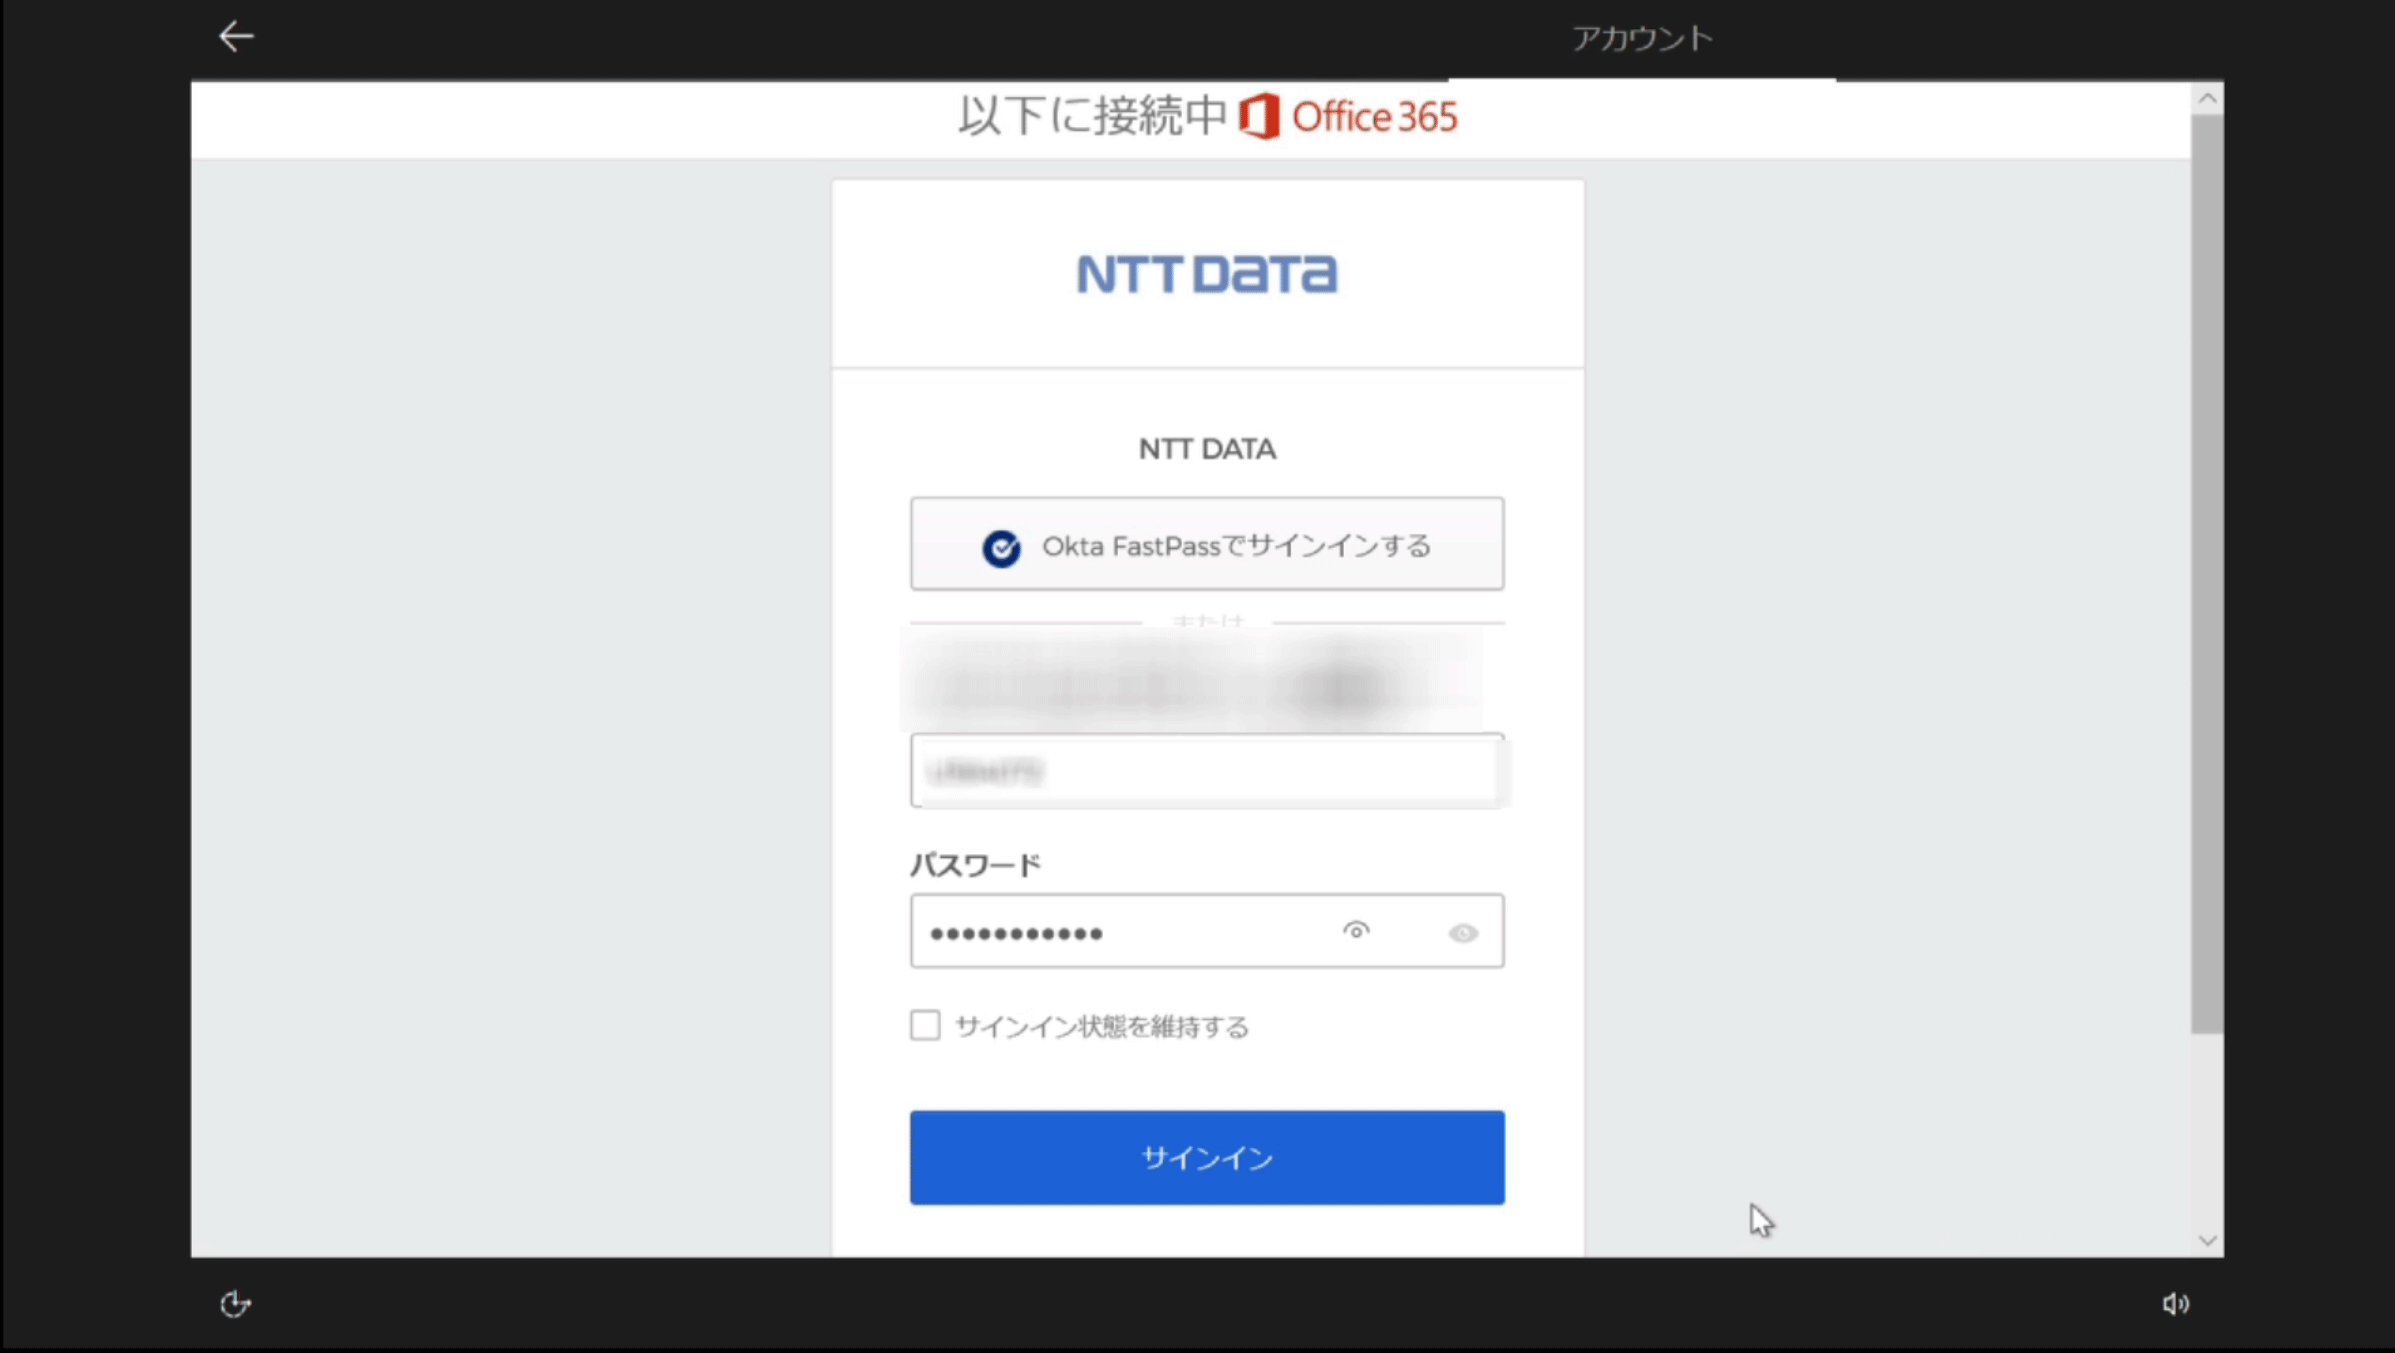Viewport: 2395px width, 1353px height.
Task: Click the アカウント menu item top right
Action: pyautogui.click(x=1640, y=36)
